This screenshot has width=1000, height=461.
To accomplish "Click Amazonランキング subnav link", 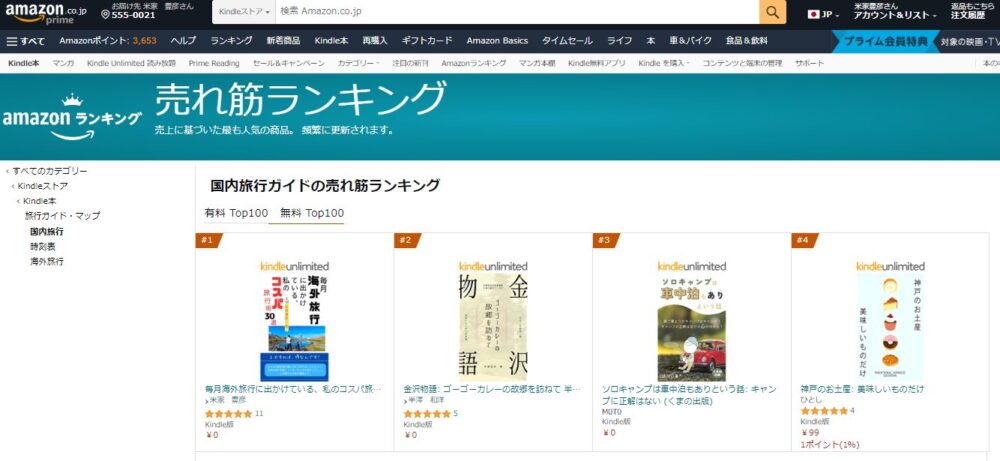I will [x=474, y=63].
